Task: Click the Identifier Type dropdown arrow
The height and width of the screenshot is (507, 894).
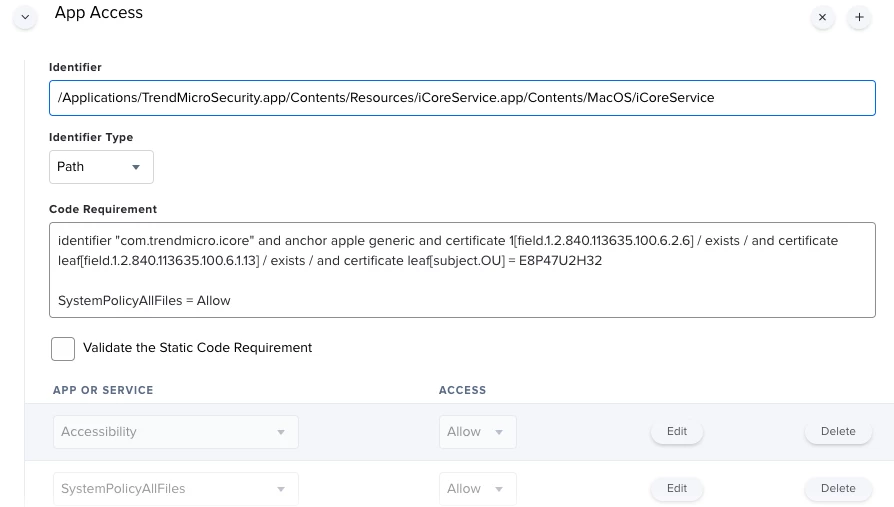Action: [136, 167]
